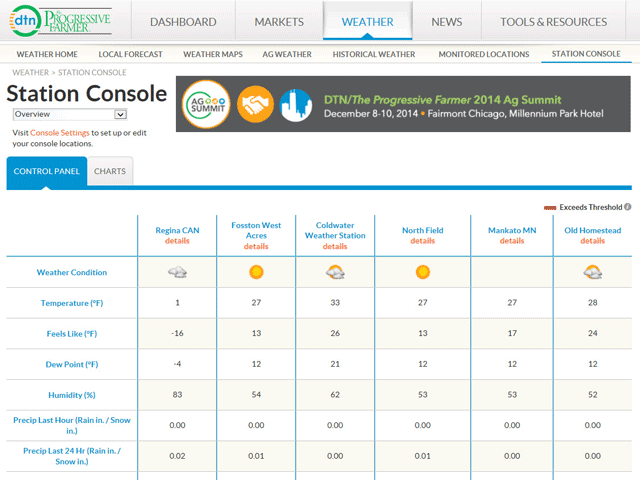Click the red Exceeds Threshold legend swatch
Image resolution: width=640 pixels, height=480 pixels.
(x=549, y=207)
